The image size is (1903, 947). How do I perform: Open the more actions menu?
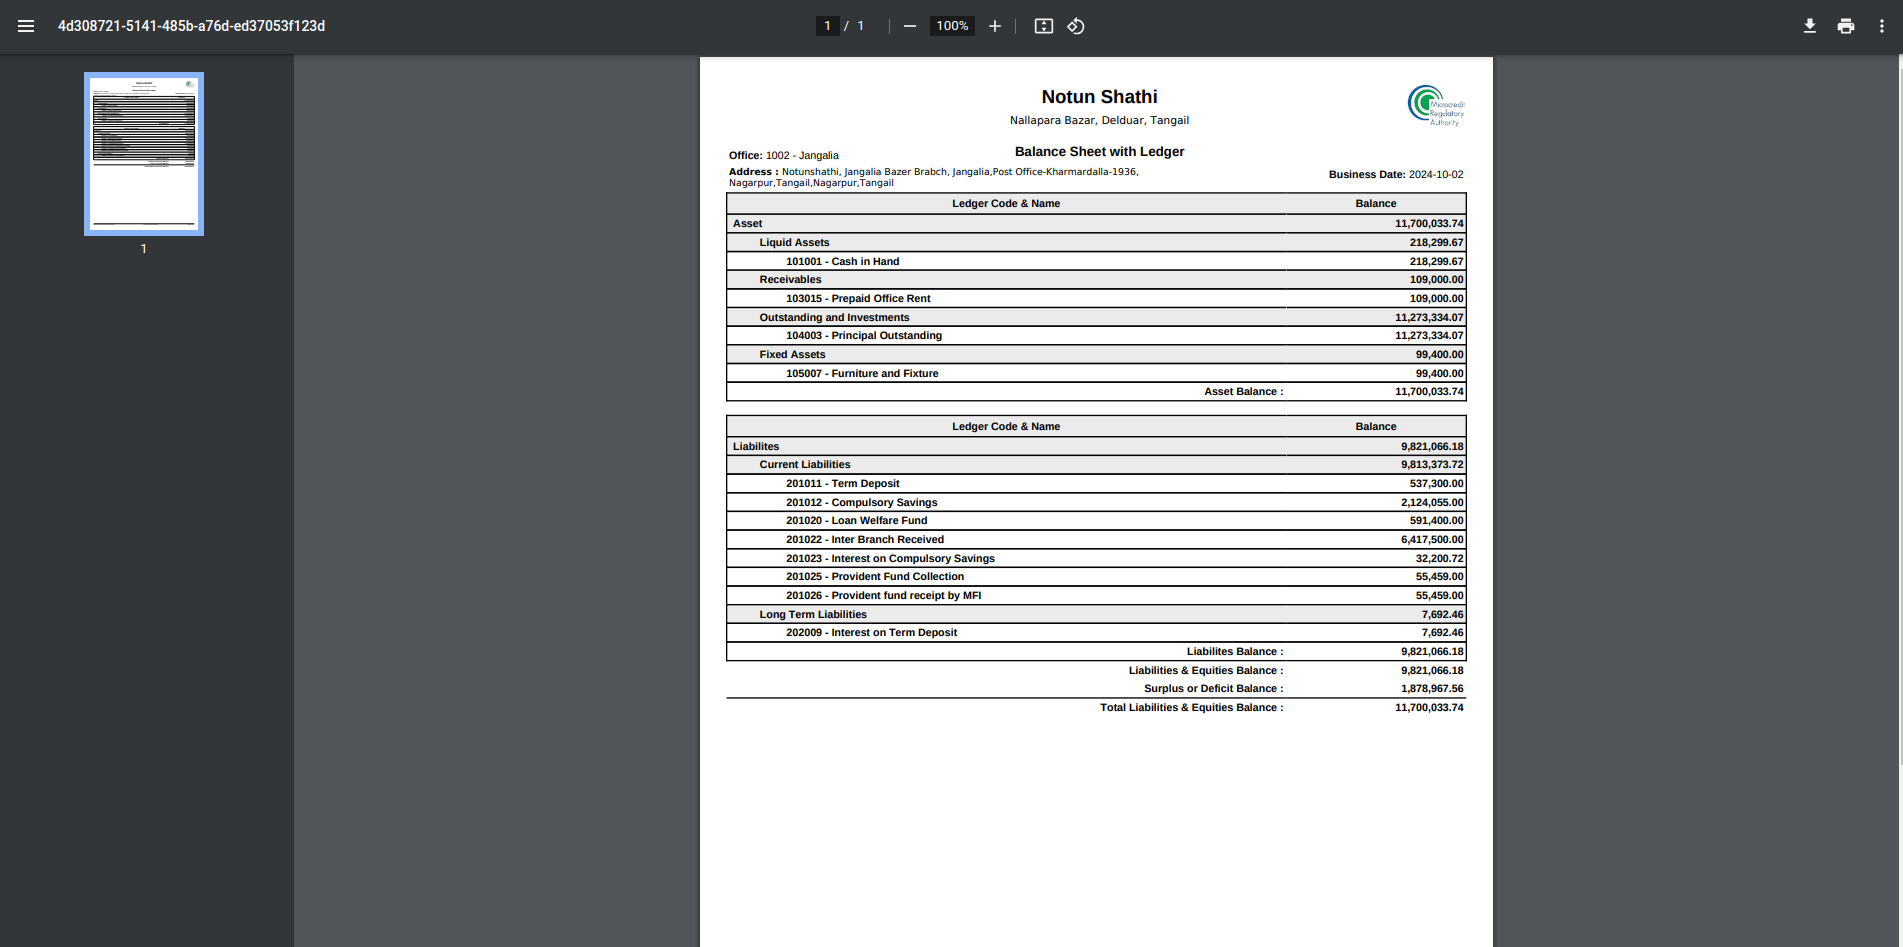pyautogui.click(x=1882, y=26)
